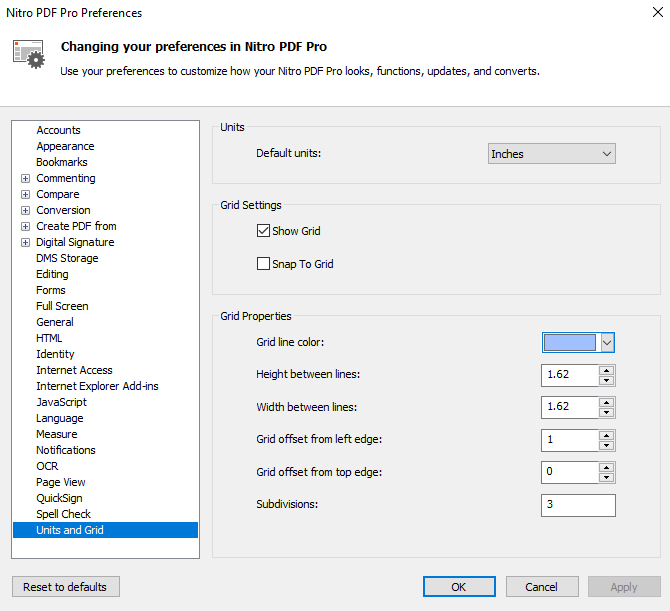Open the Commenting preferences
The height and width of the screenshot is (611, 670).
(x=65, y=178)
